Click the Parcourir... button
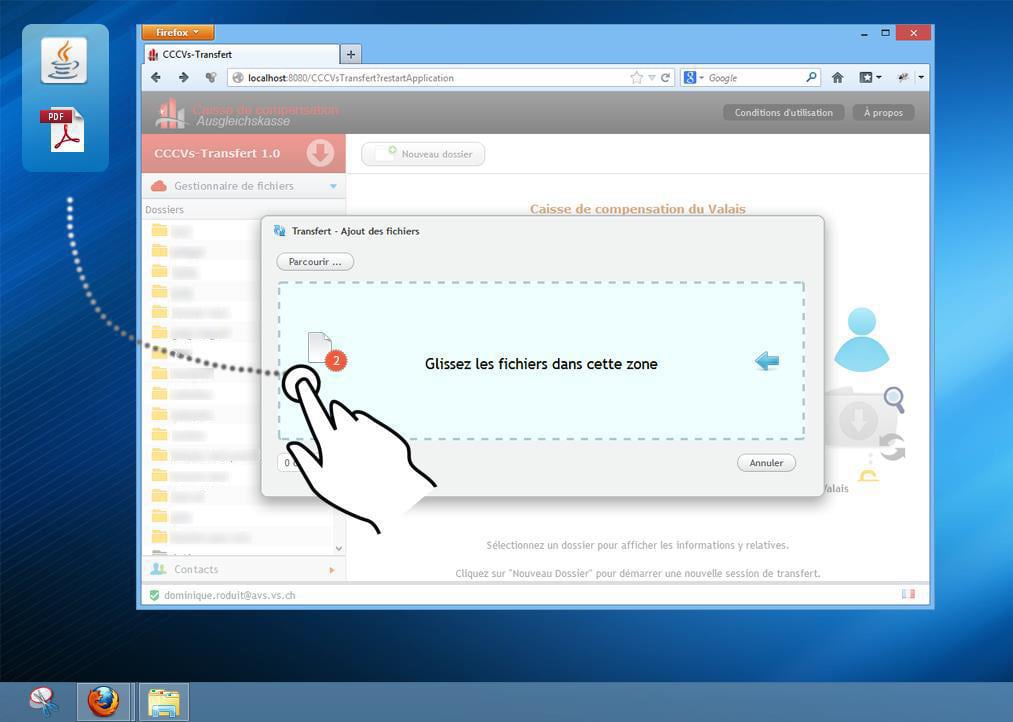The height and width of the screenshot is (722, 1013). click(x=315, y=262)
